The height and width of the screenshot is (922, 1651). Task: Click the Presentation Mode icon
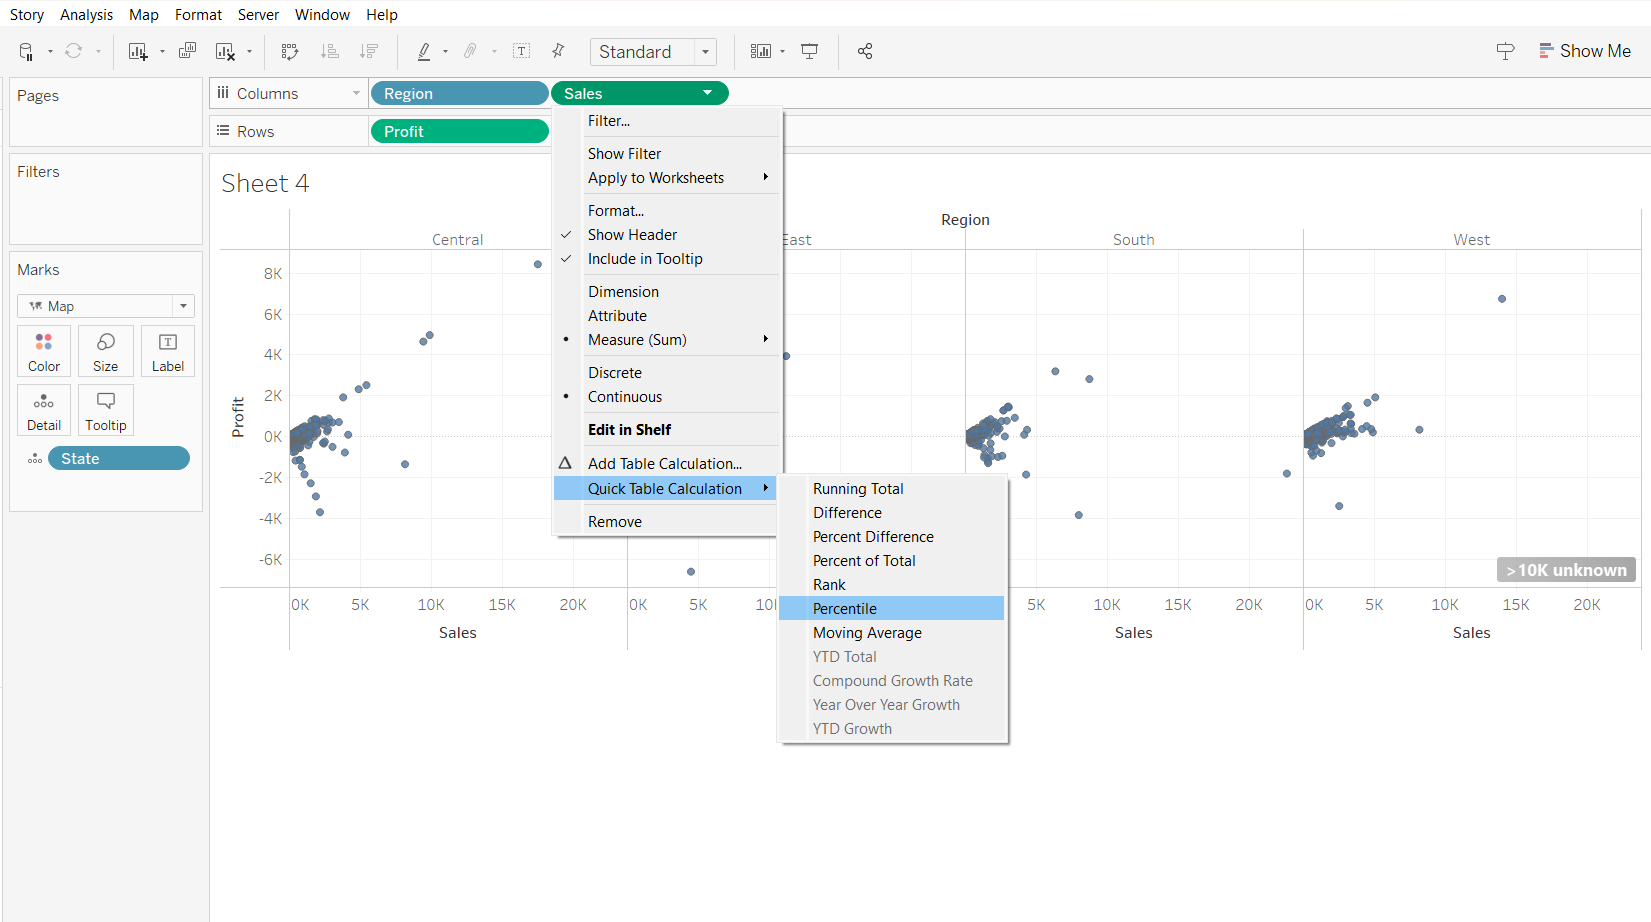(810, 51)
